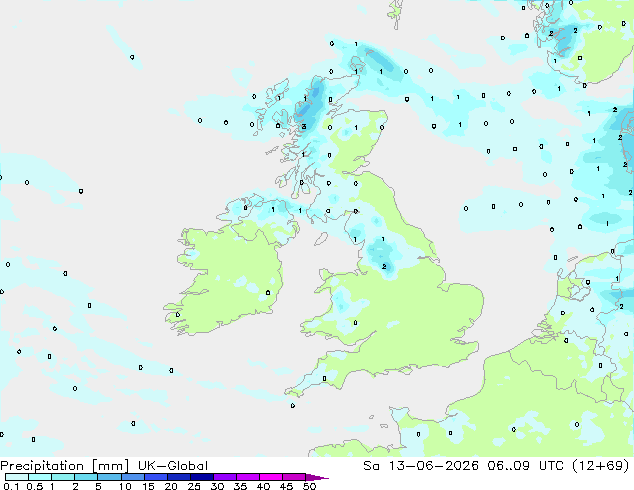
Task: Click the 'UK-Global' model label
Action: (x=173, y=466)
